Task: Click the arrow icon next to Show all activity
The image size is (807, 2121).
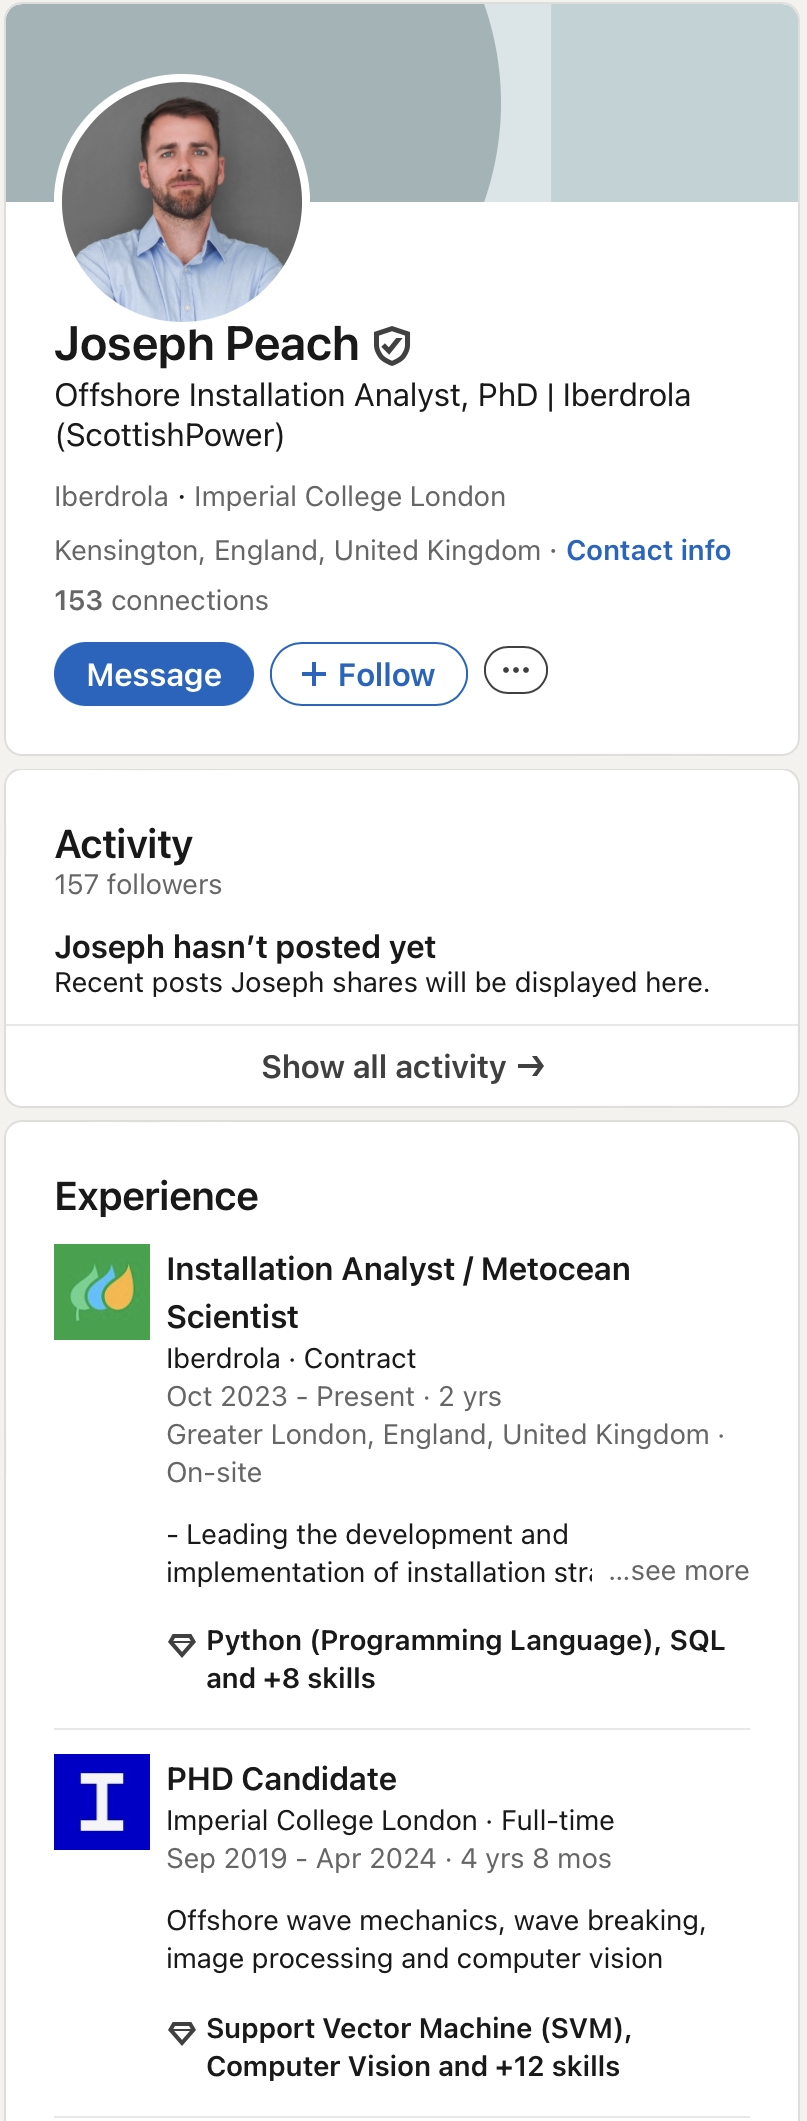Action: pos(531,1067)
